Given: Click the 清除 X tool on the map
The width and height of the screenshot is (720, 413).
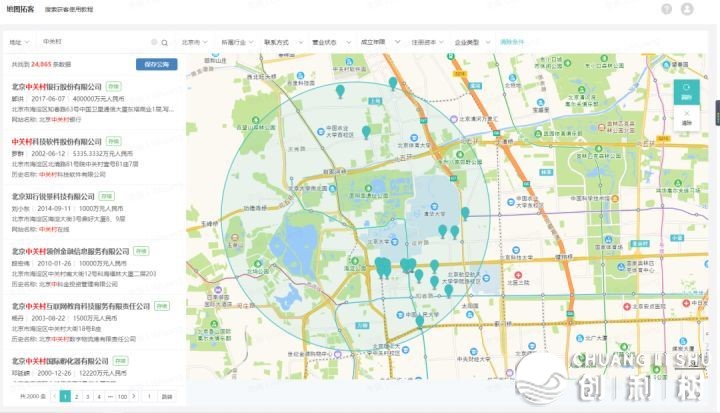Looking at the screenshot, I should coord(686,118).
